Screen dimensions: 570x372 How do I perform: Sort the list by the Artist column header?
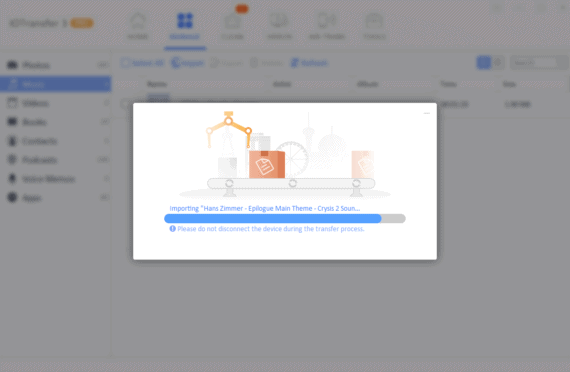click(x=282, y=84)
